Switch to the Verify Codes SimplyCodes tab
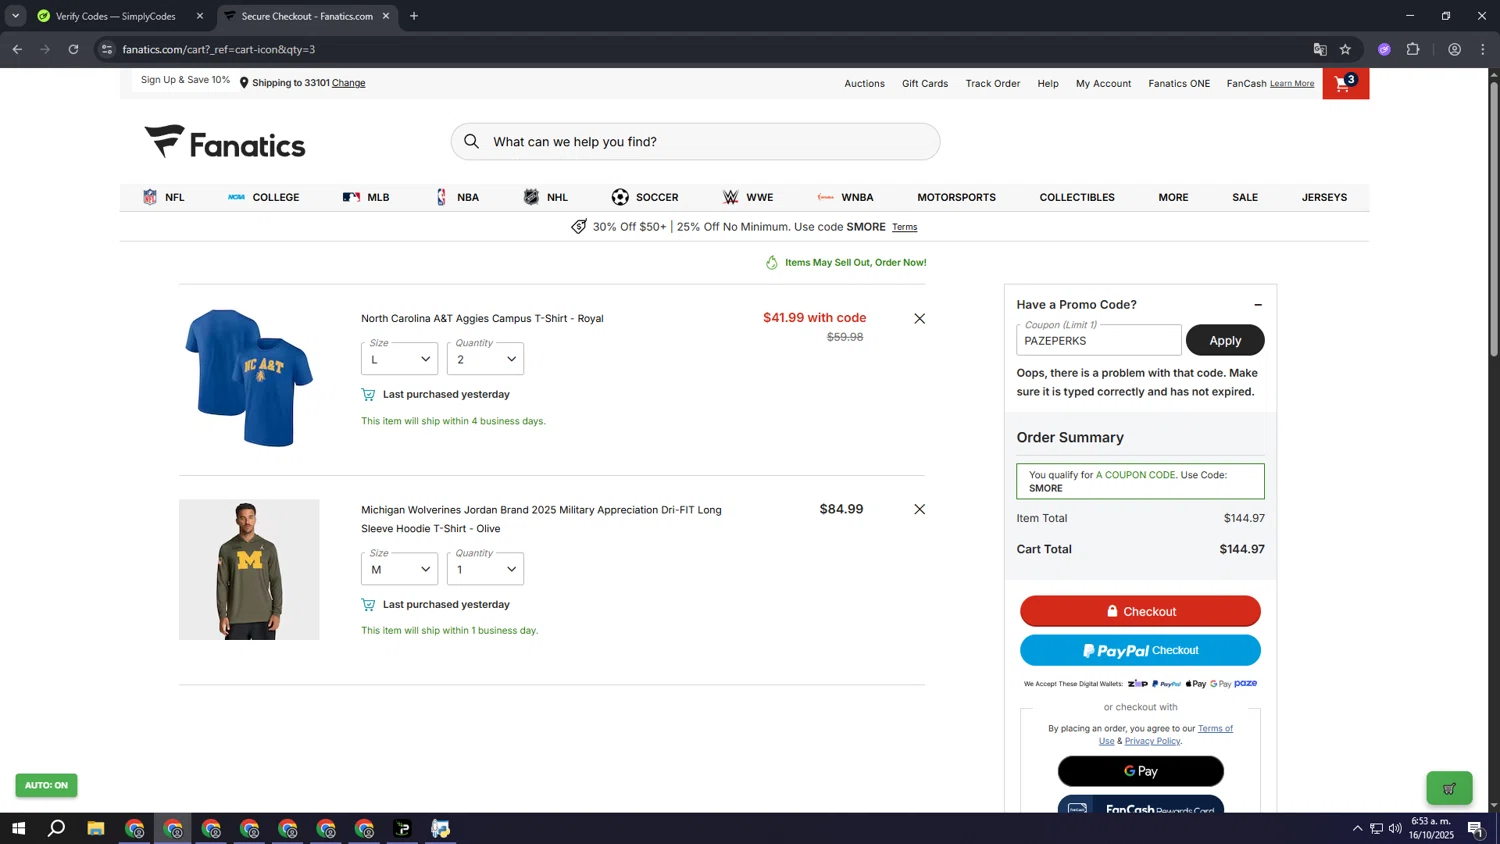Viewport: 1500px width, 844px height. (x=115, y=16)
